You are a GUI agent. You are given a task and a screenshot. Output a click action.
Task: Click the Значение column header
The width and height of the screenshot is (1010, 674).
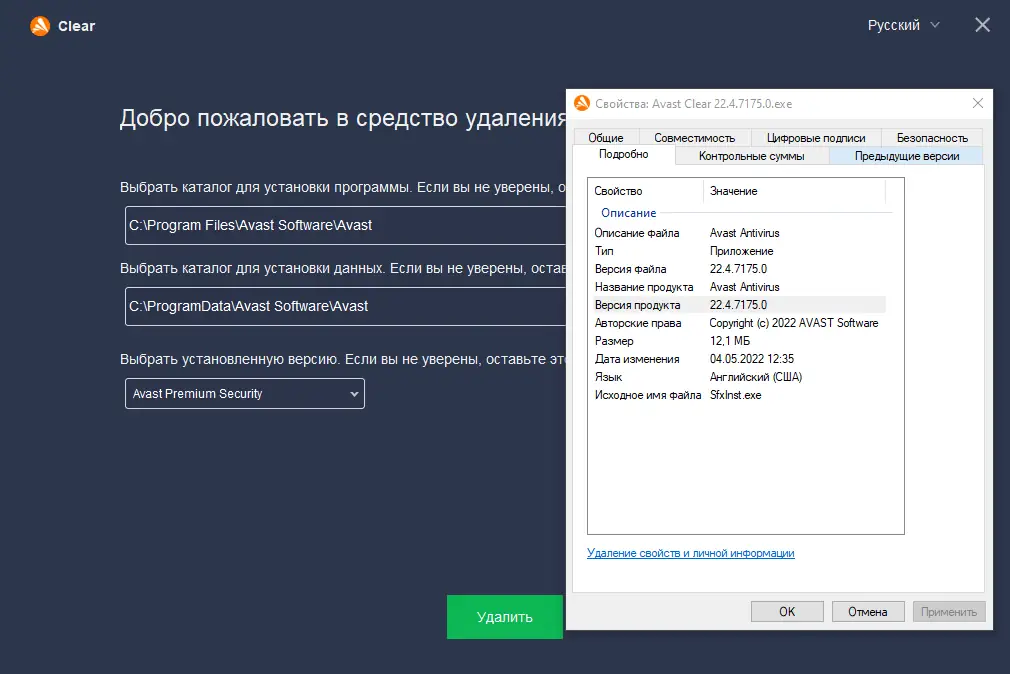point(794,191)
